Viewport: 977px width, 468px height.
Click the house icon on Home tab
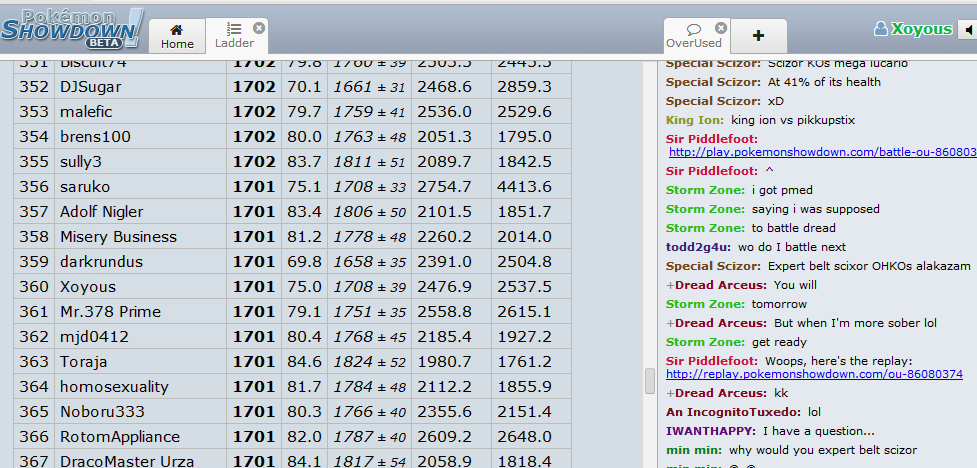177,29
